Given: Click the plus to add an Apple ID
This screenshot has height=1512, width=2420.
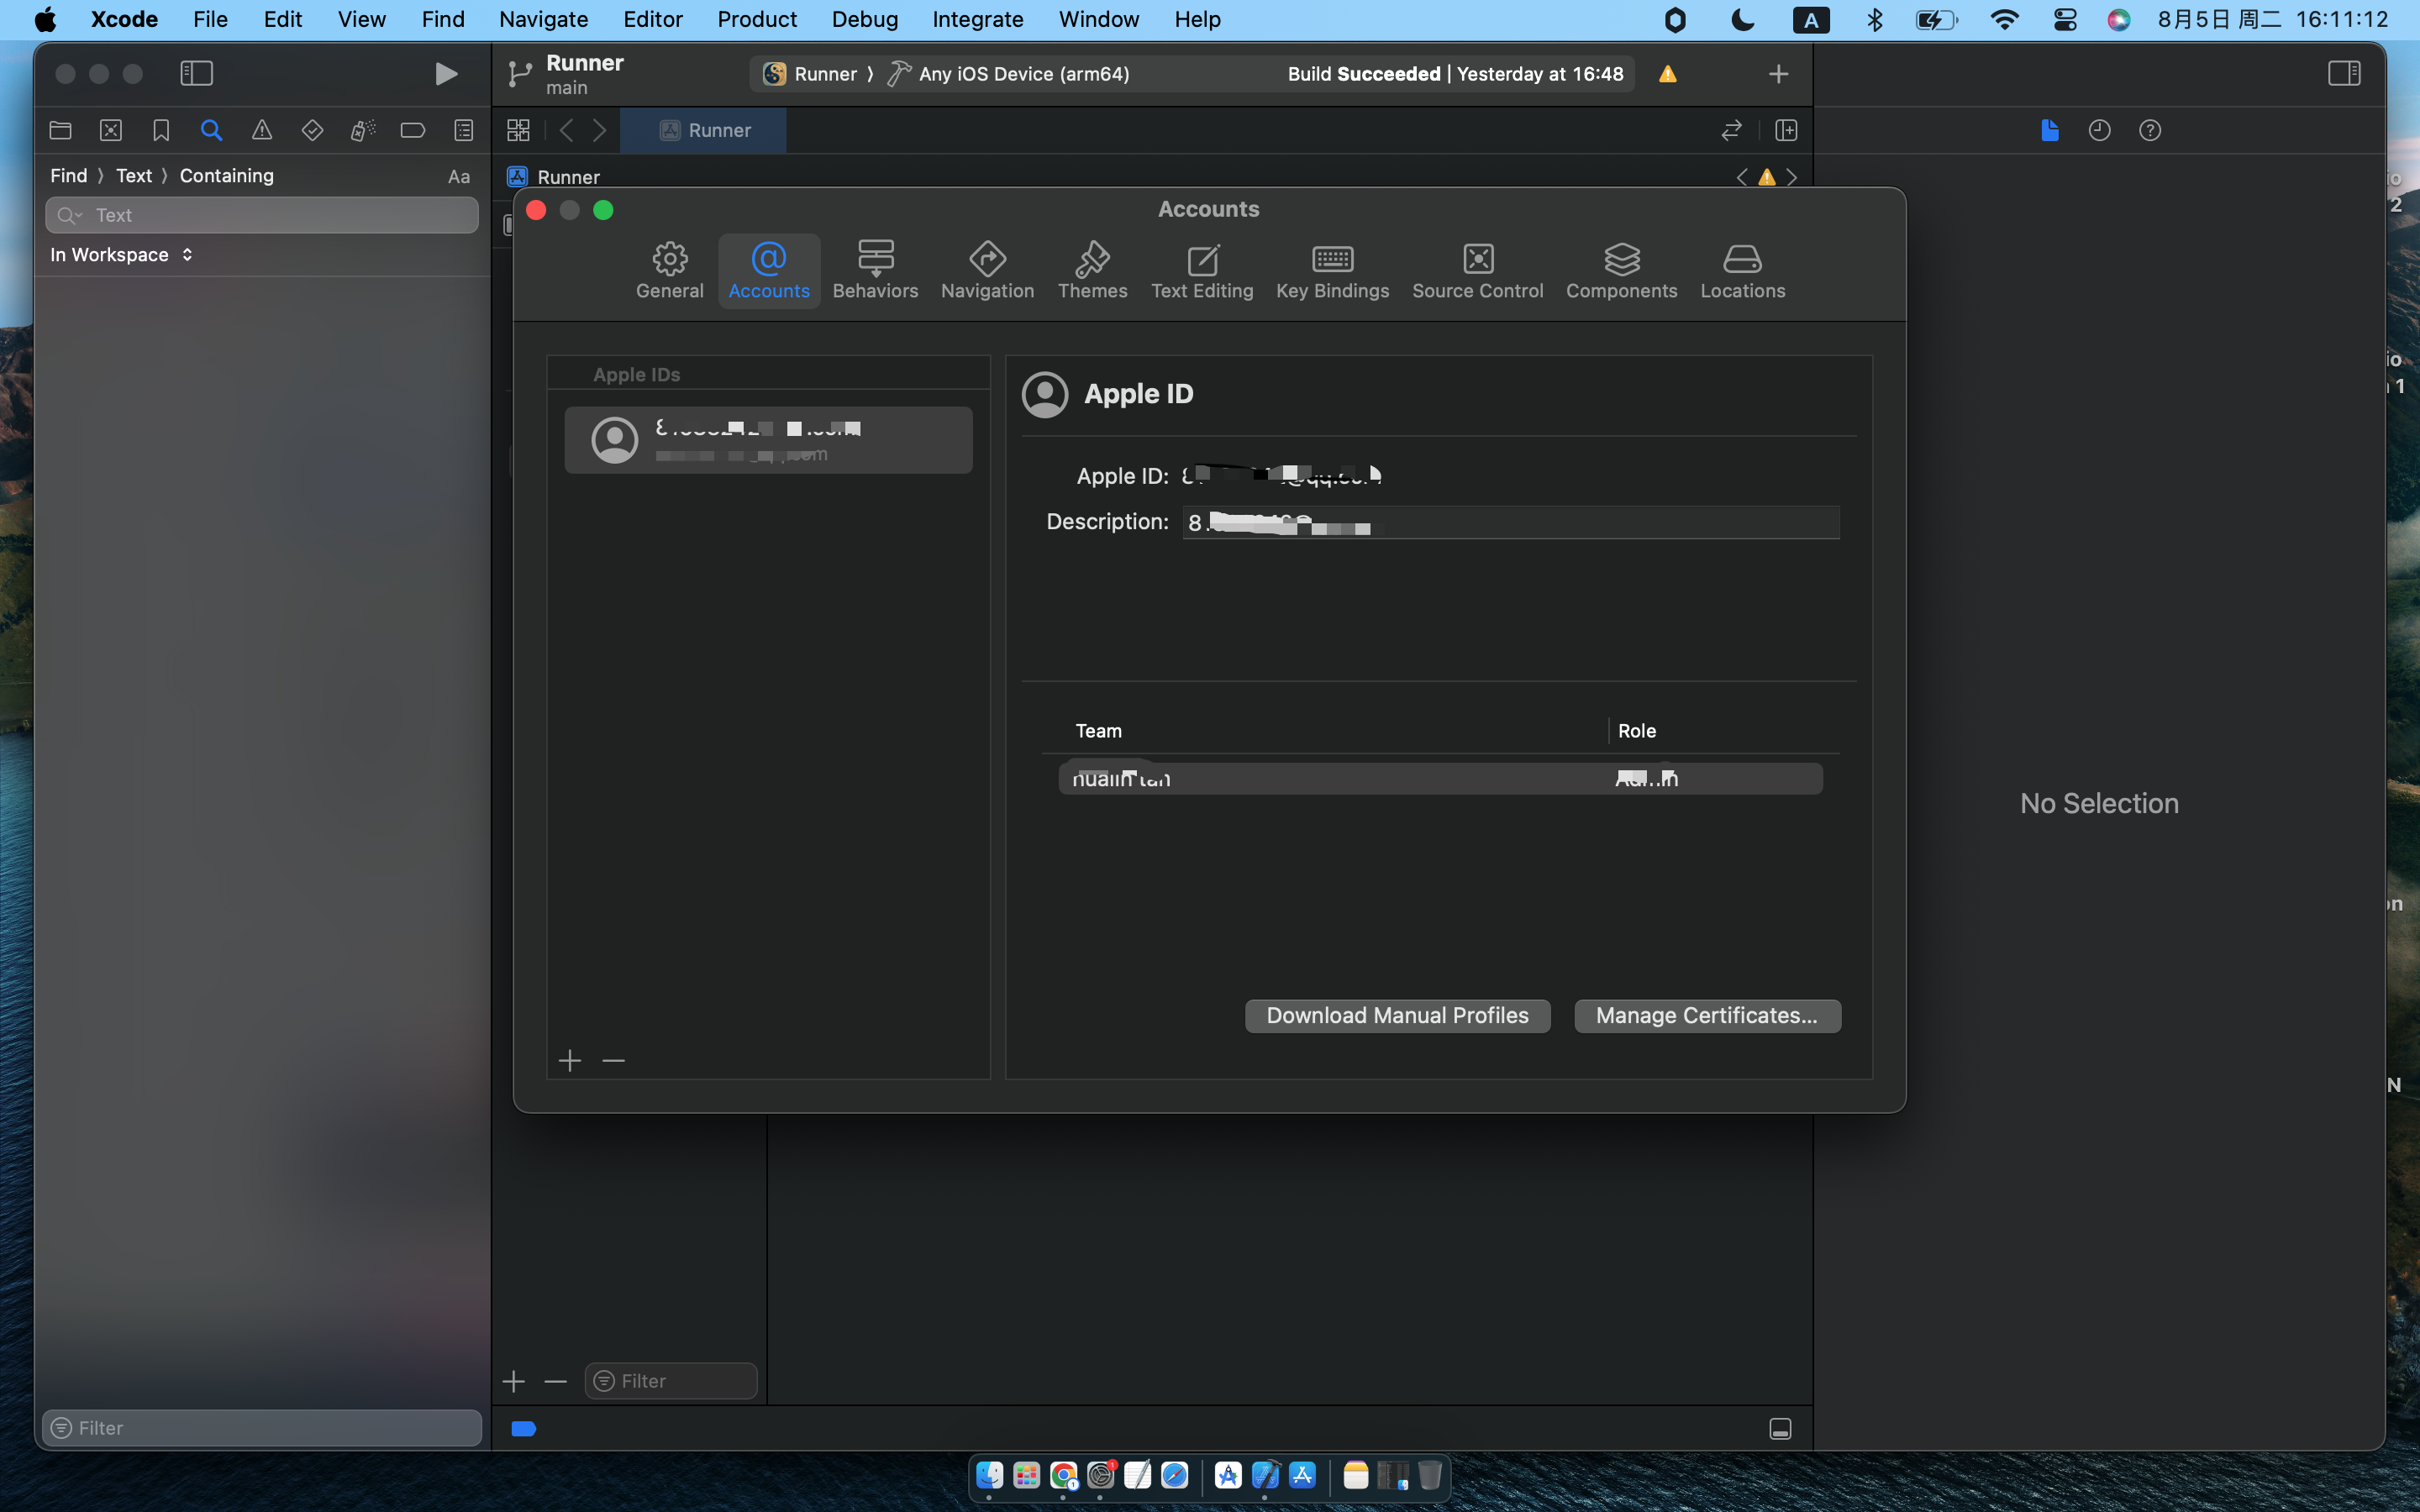Looking at the screenshot, I should 570,1060.
